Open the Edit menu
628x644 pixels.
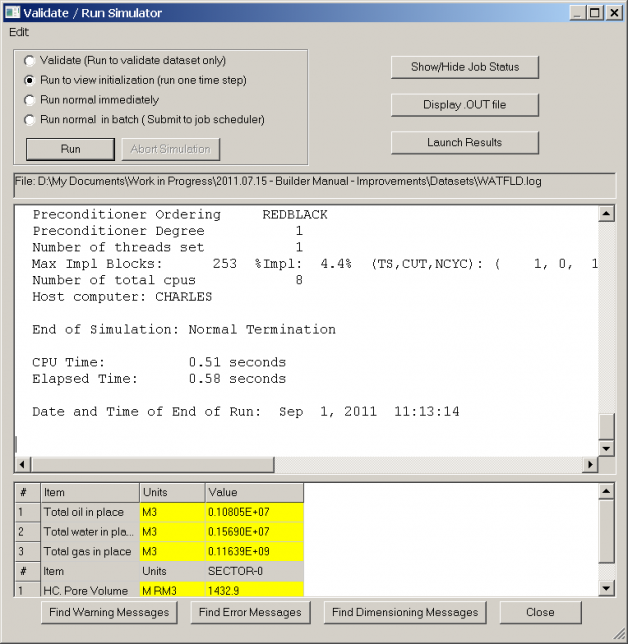pos(19,32)
